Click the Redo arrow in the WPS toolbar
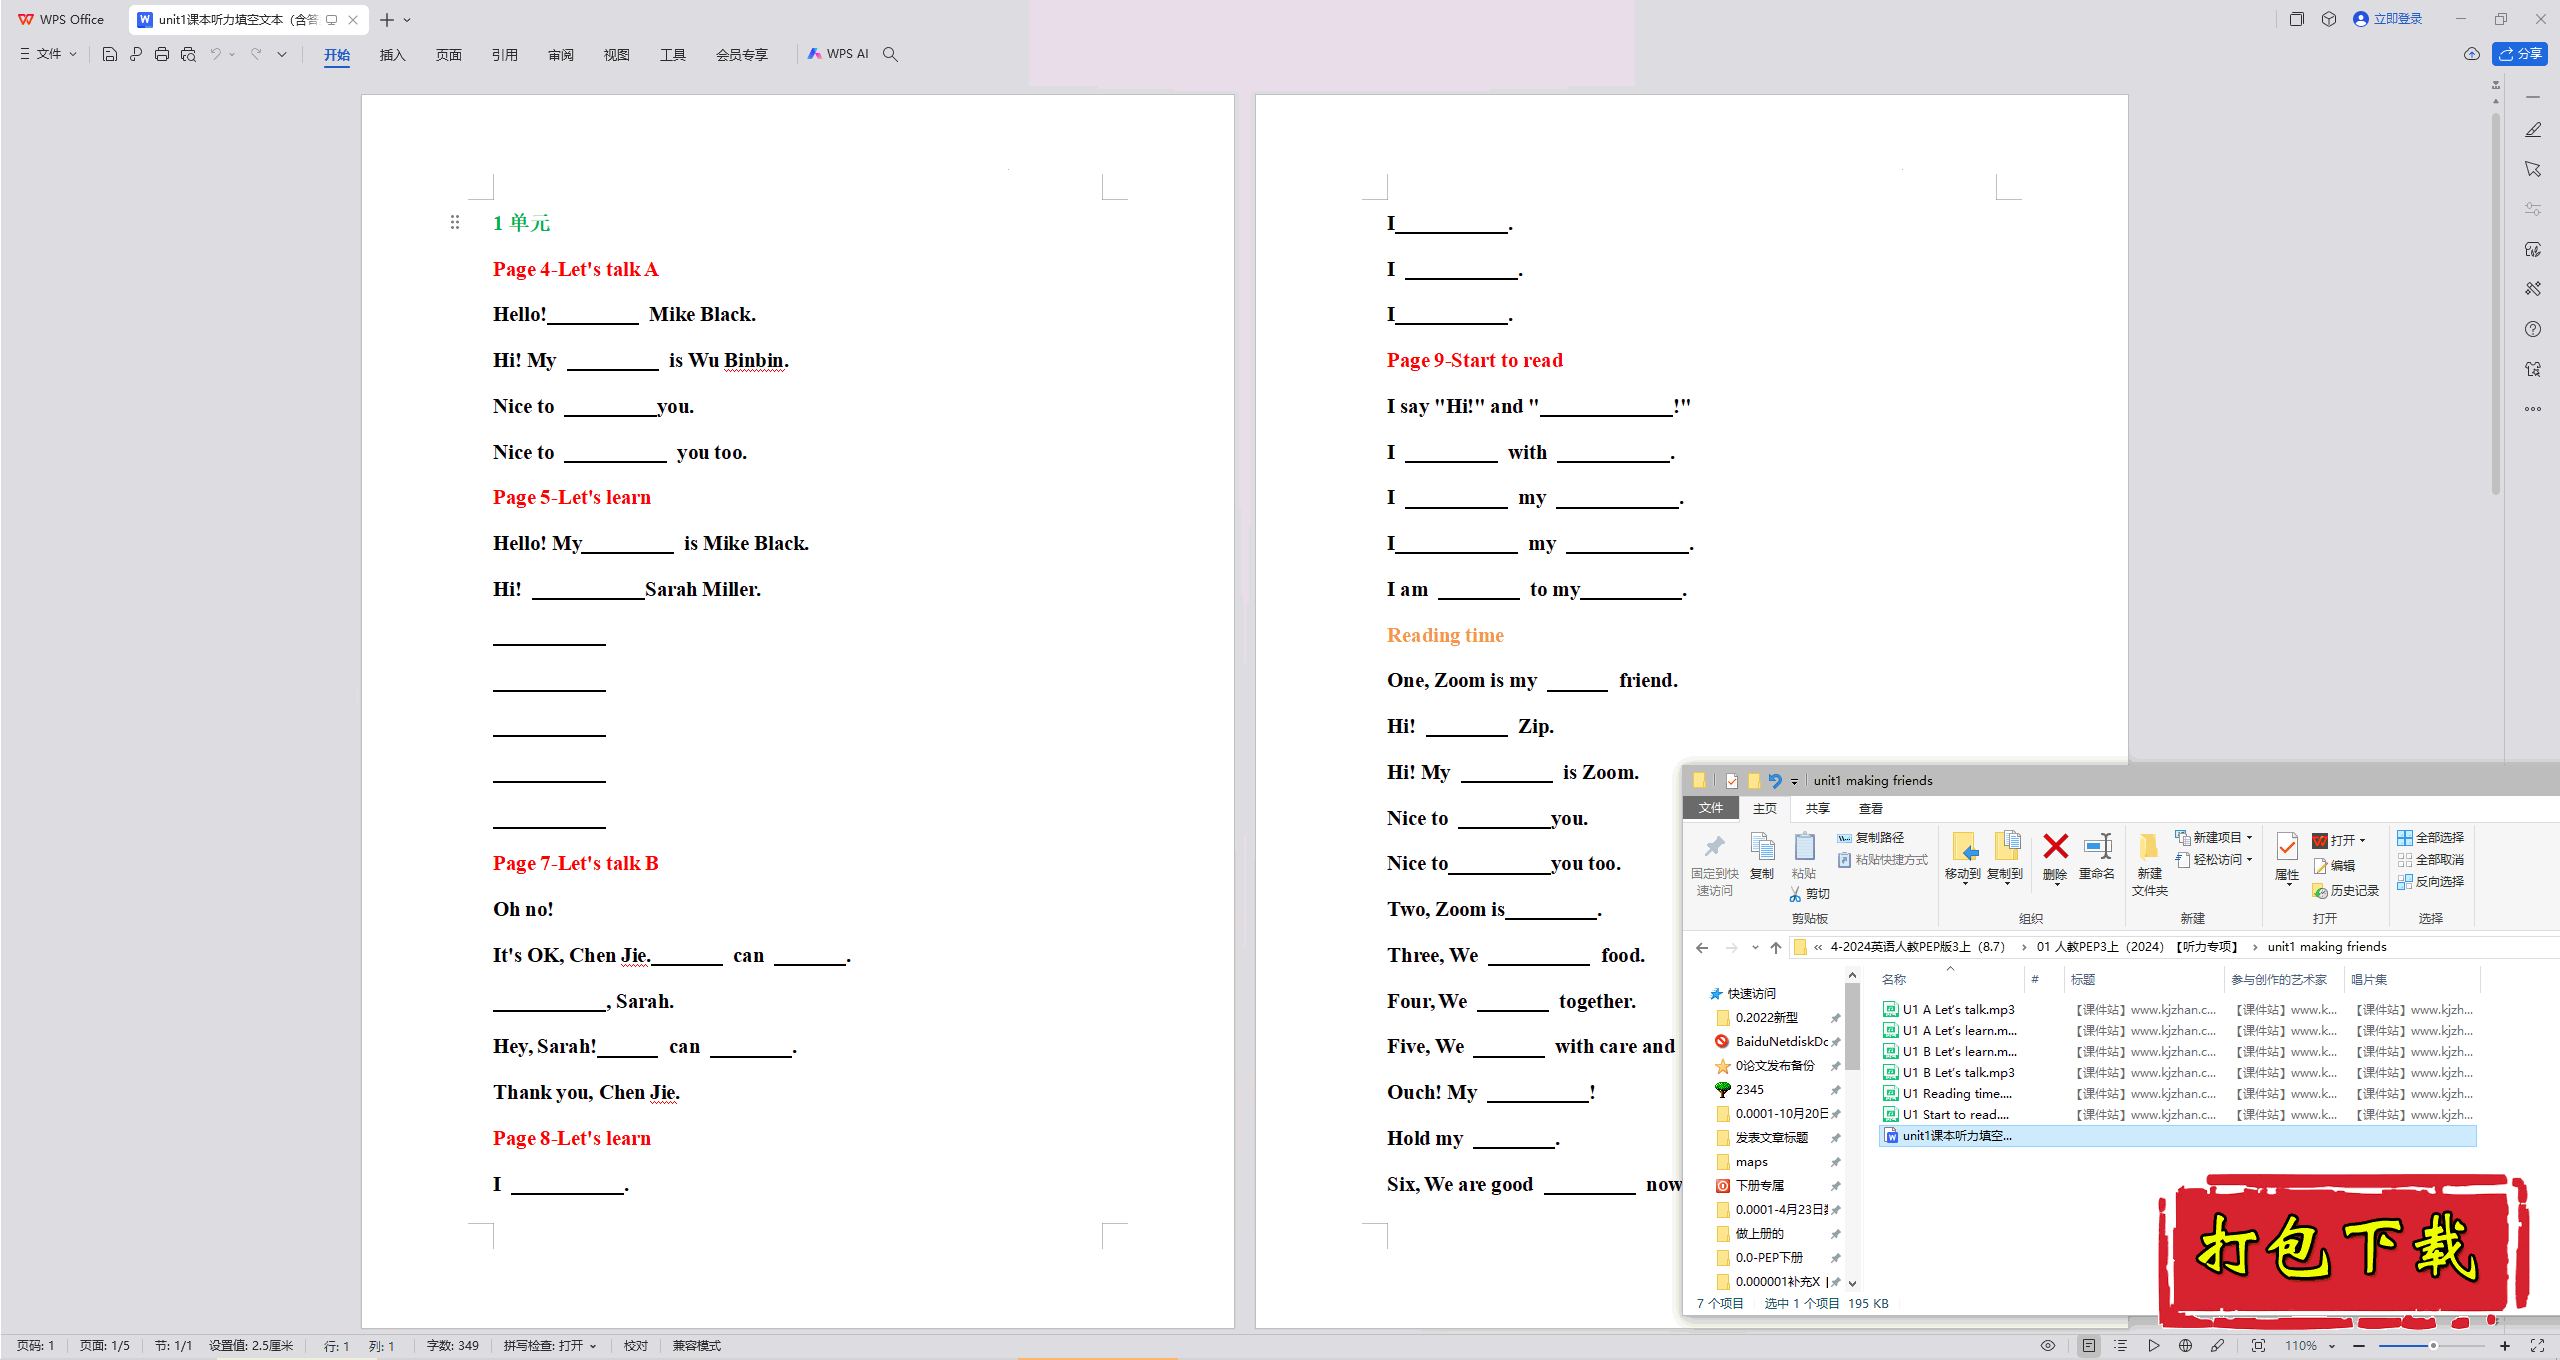This screenshot has height=1360, width=2560. [x=256, y=54]
